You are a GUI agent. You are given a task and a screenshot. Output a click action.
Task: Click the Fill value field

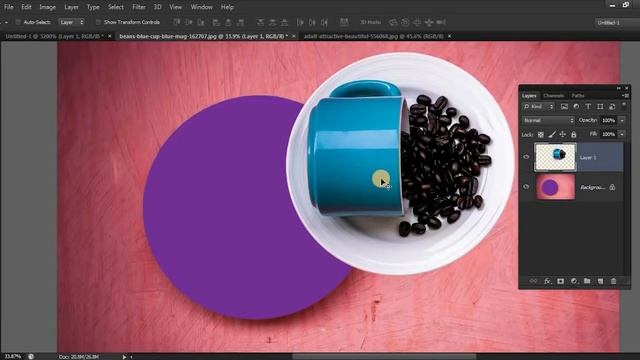coord(609,134)
